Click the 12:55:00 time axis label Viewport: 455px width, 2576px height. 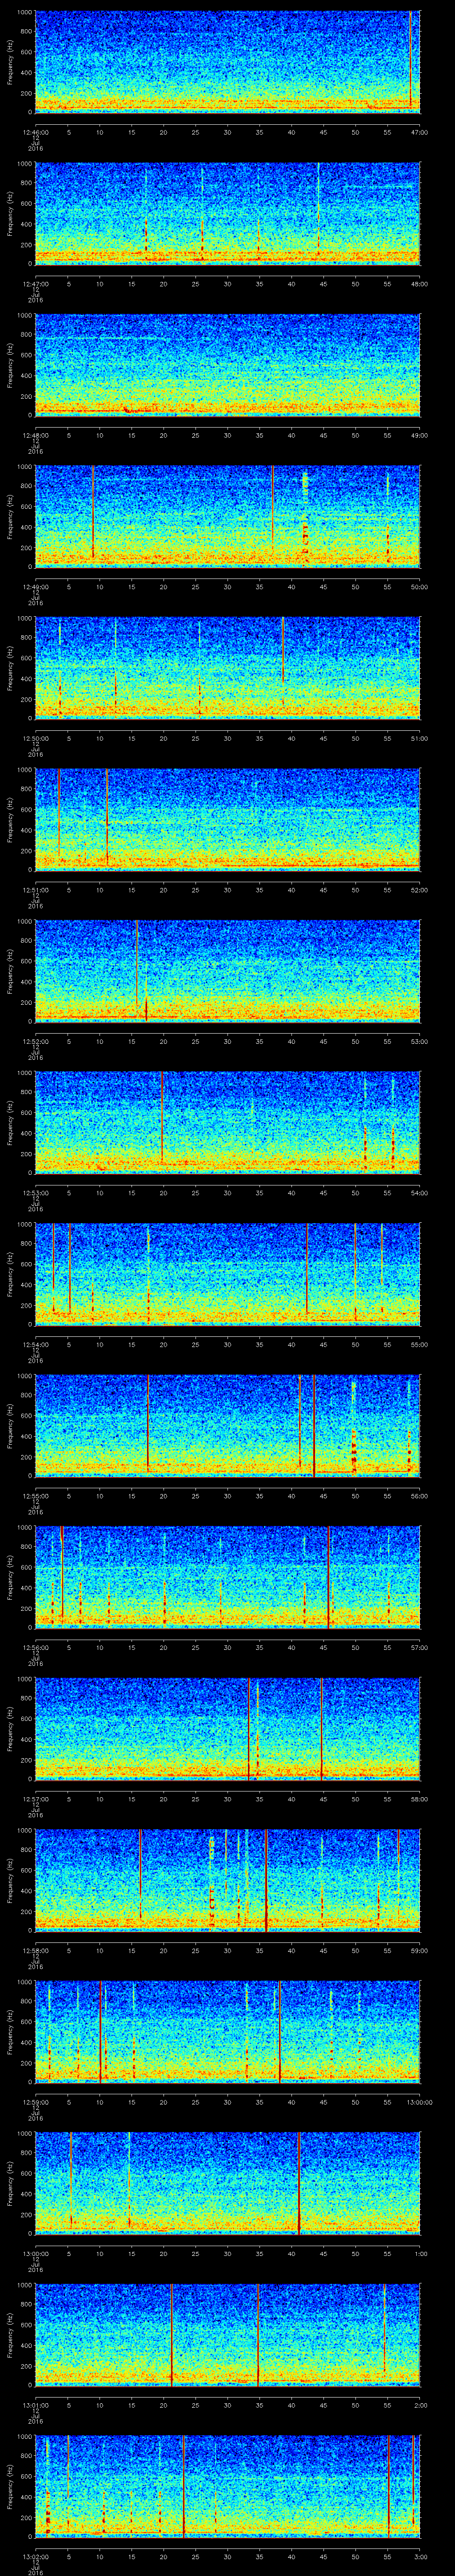[x=36, y=1496]
